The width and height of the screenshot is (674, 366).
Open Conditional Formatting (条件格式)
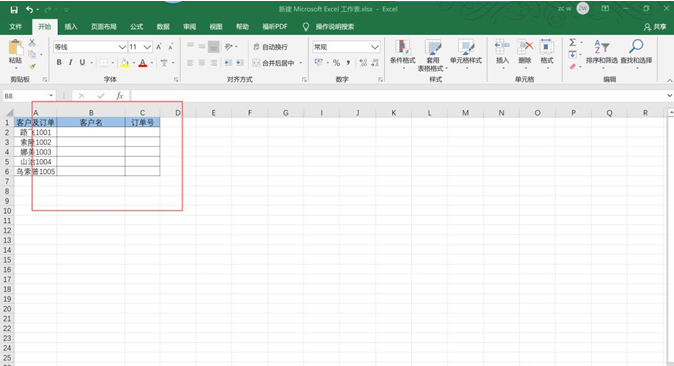(x=403, y=53)
